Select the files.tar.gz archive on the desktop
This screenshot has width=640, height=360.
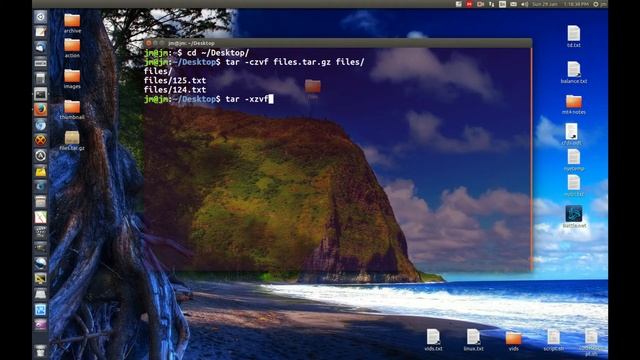72,141
